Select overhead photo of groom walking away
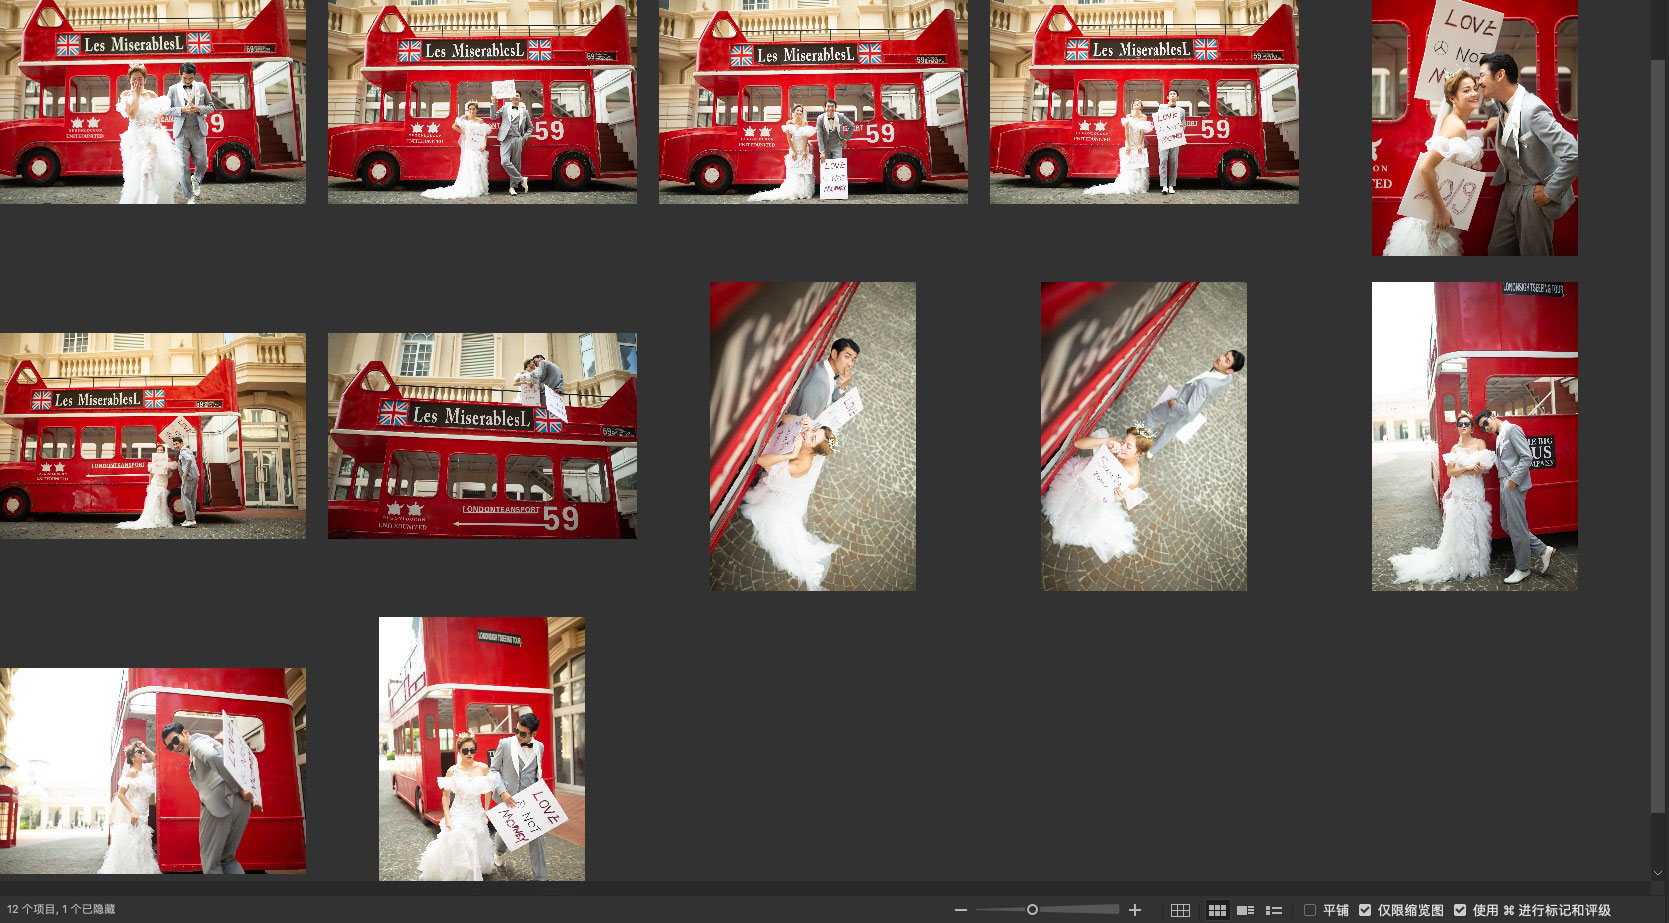1669x923 pixels. pos(1143,436)
